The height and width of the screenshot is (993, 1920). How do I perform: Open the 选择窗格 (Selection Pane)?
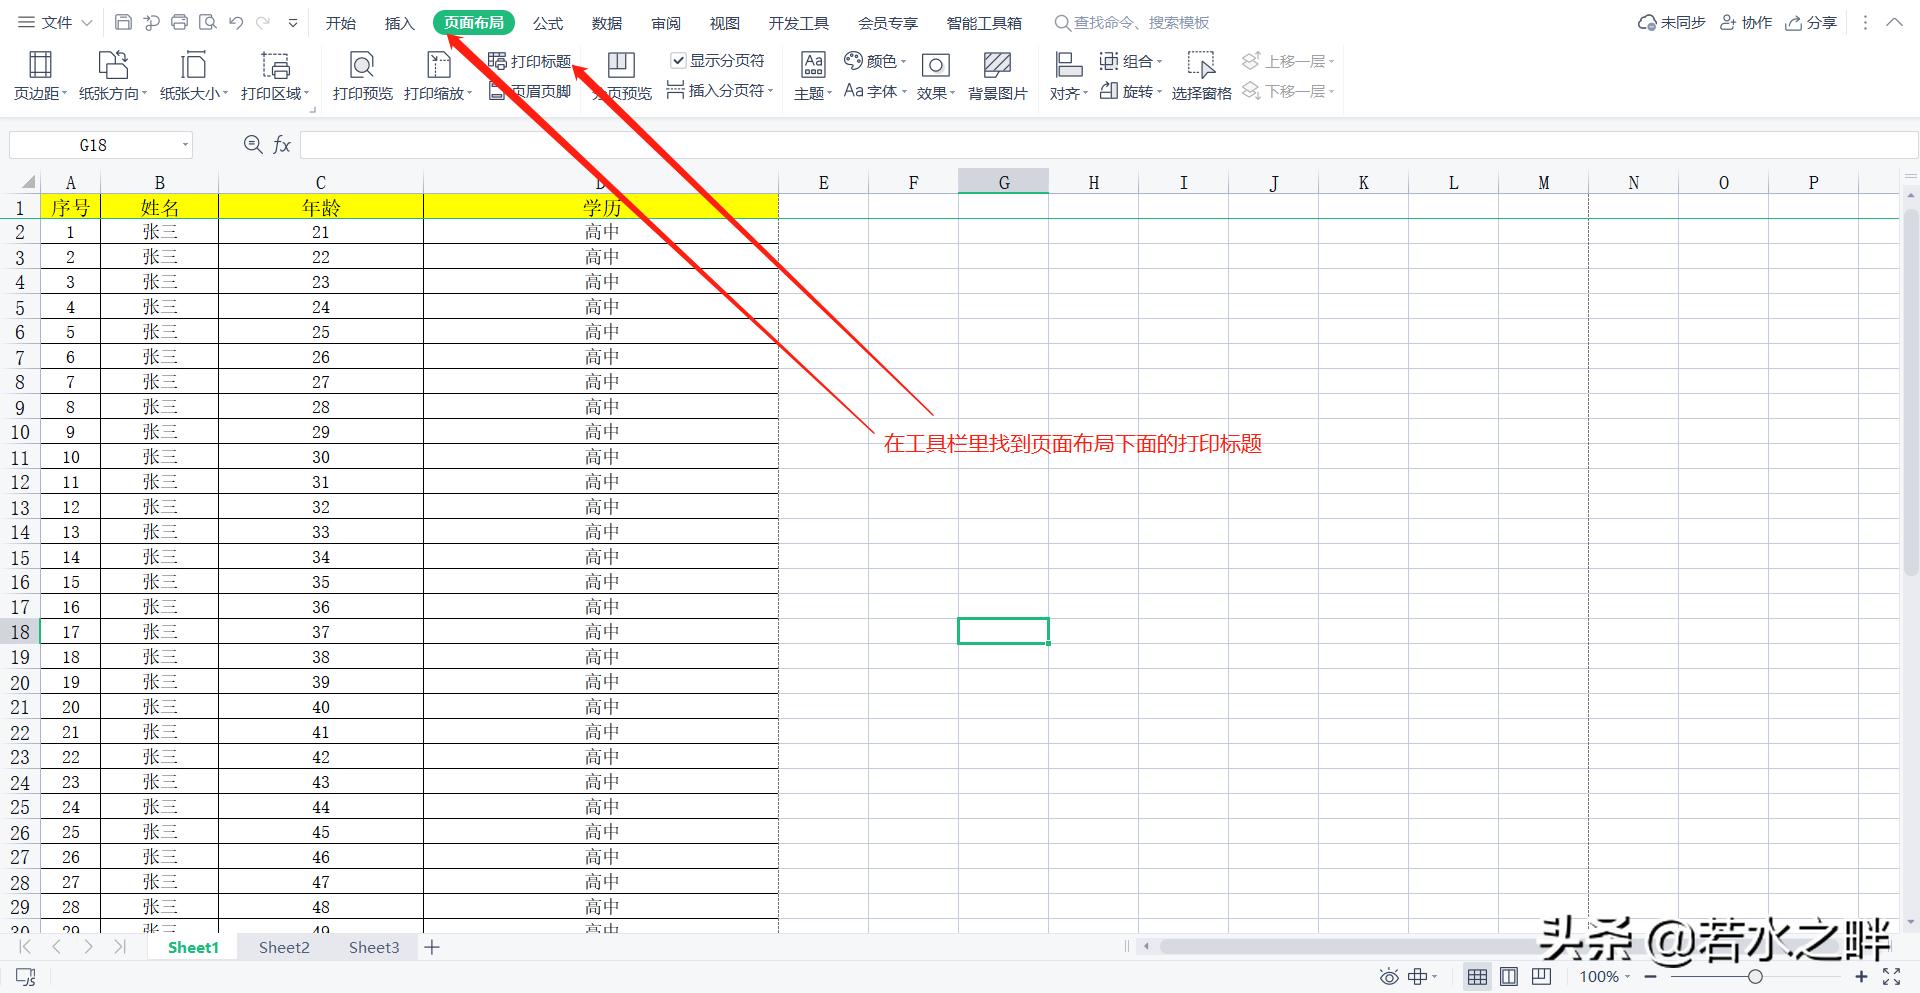point(1200,75)
